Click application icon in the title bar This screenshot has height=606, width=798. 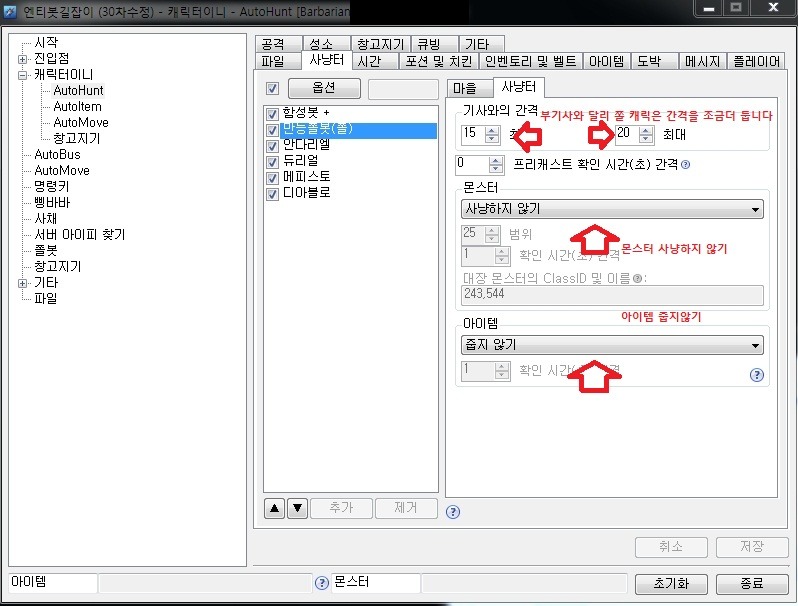[x=10, y=11]
